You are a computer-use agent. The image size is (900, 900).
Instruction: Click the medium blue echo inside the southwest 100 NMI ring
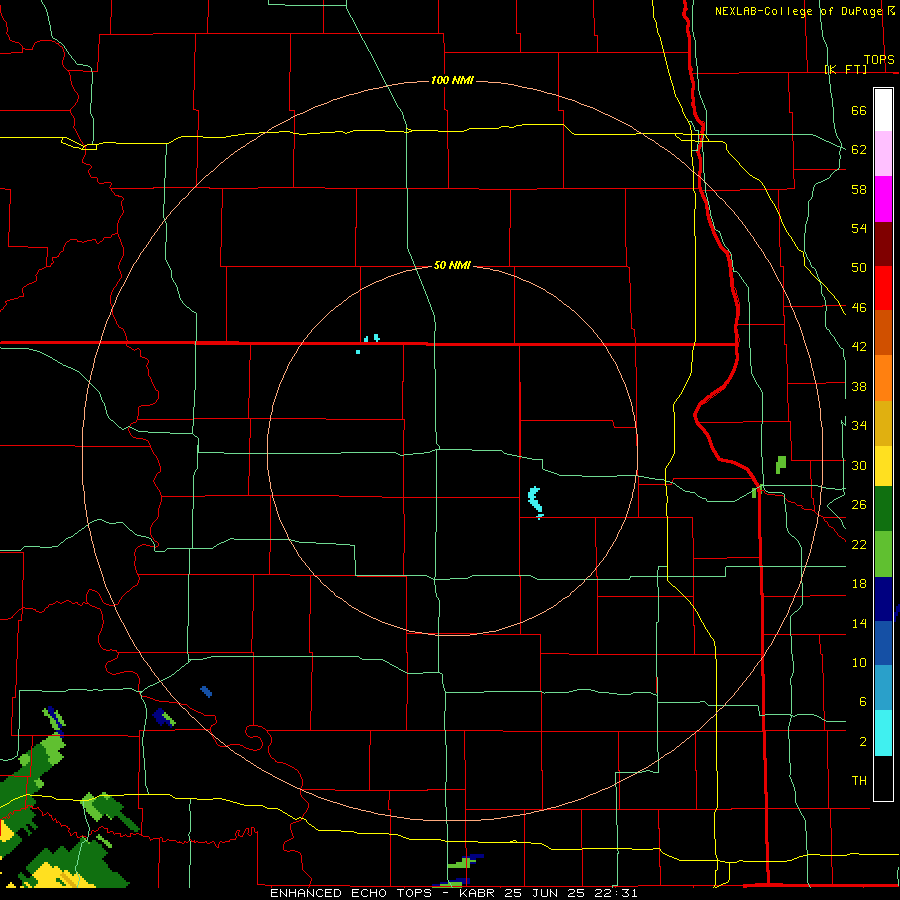(x=206, y=692)
